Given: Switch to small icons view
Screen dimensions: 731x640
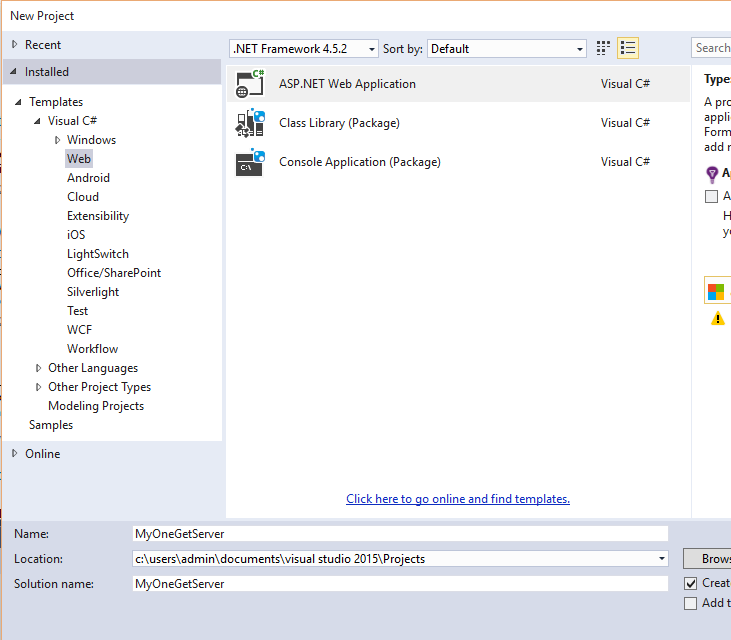Looking at the screenshot, I should [x=603, y=48].
